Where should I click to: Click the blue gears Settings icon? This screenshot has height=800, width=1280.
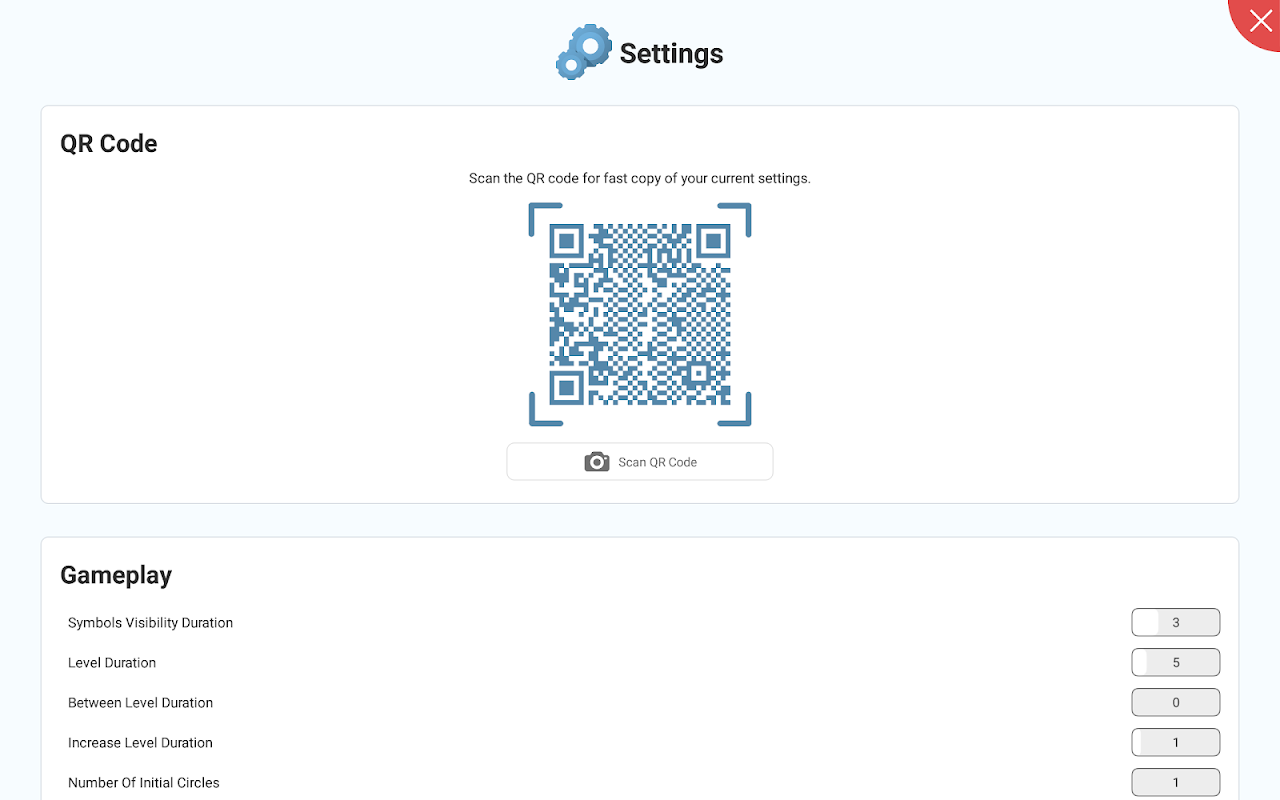tap(584, 52)
